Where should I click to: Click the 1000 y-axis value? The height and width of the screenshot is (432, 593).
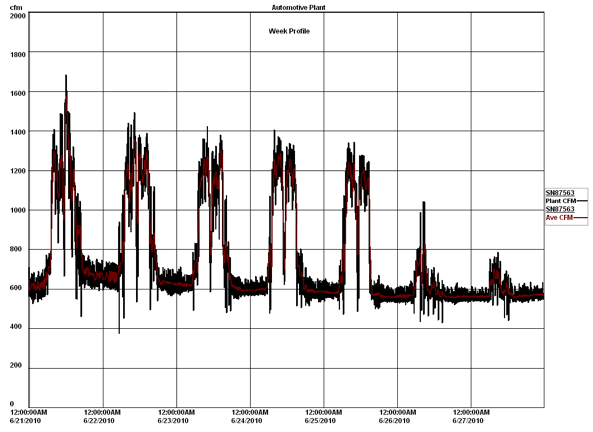pos(17,210)
